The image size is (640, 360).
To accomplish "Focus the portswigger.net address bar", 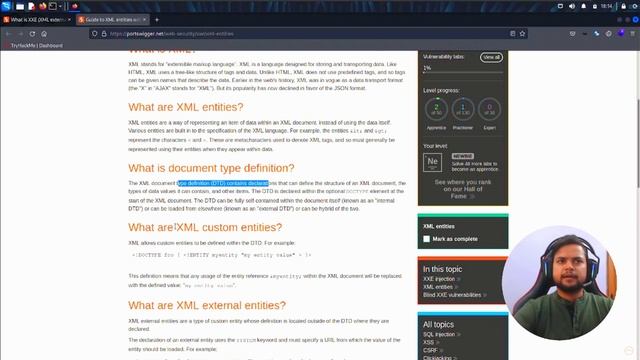I will coord(308,34).
